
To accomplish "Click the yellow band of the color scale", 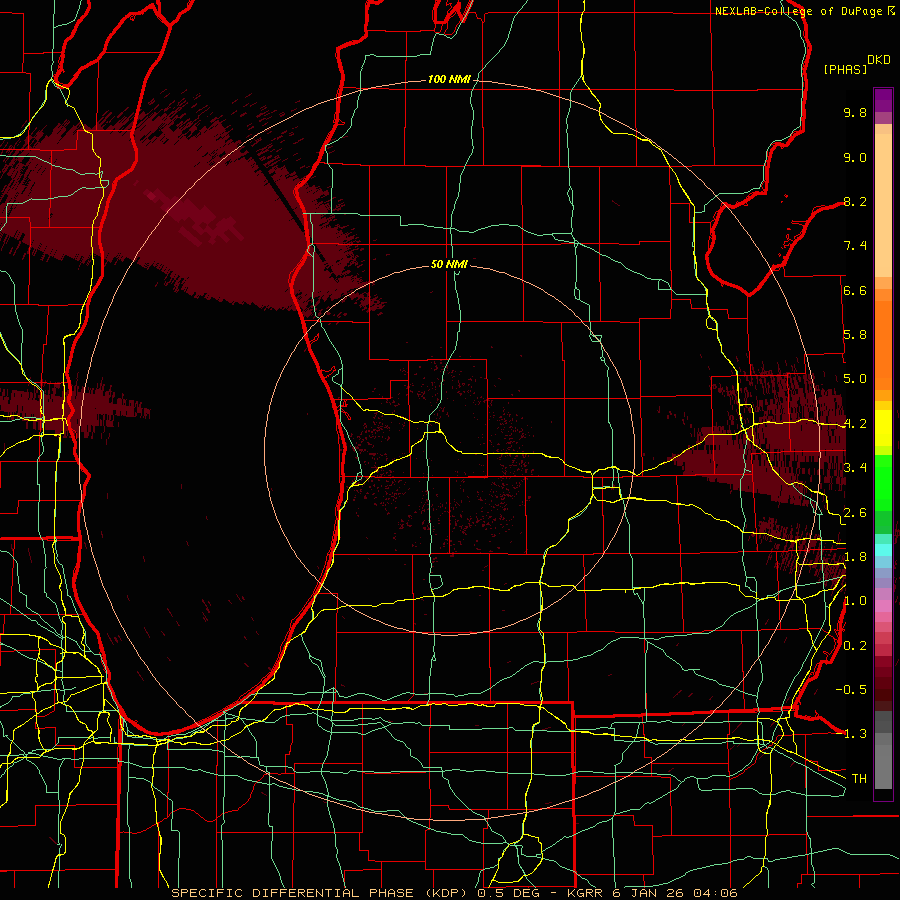I will point(883,428).
